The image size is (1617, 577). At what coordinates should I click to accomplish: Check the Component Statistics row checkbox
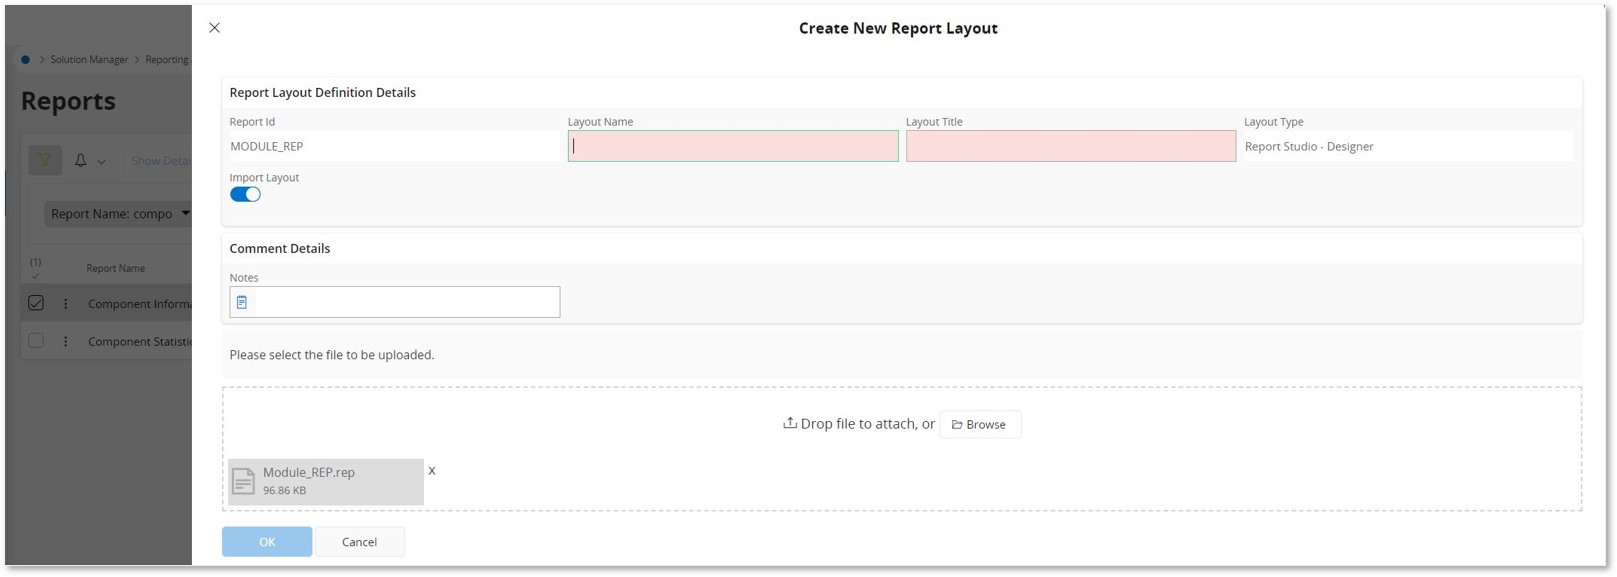(36, 341)
